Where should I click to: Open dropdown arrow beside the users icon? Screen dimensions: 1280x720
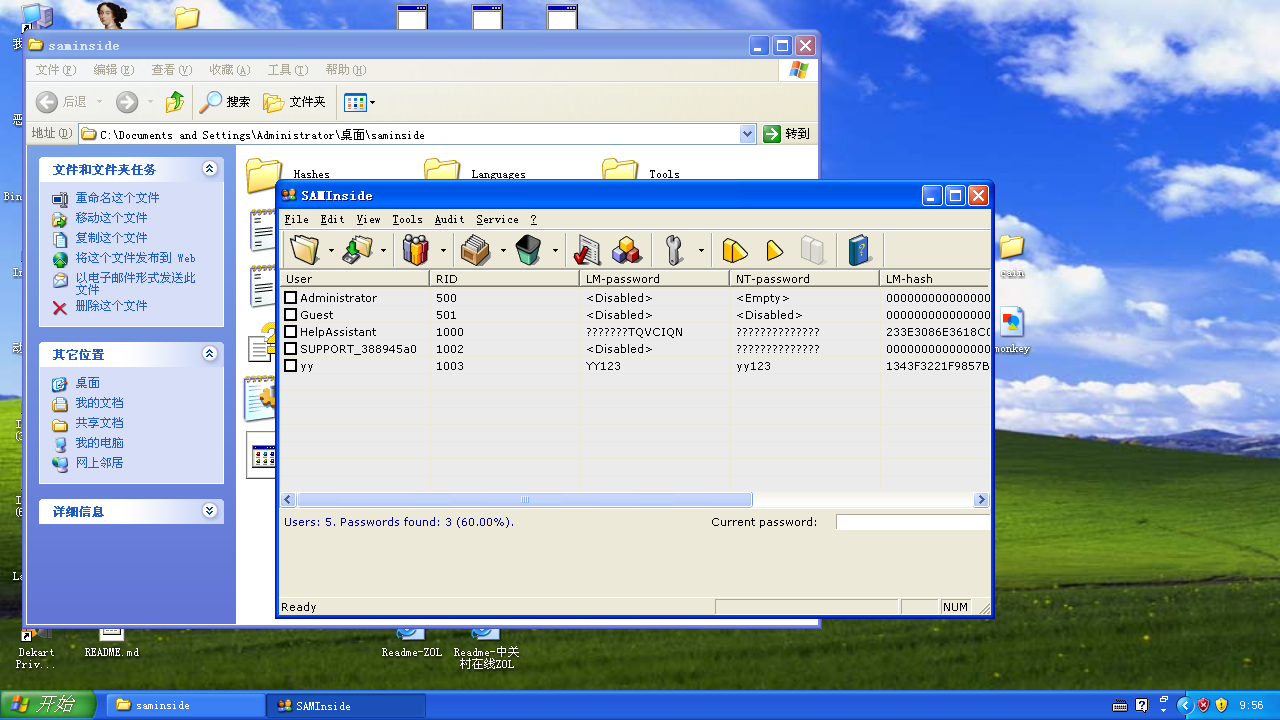(x=443, y=250)
